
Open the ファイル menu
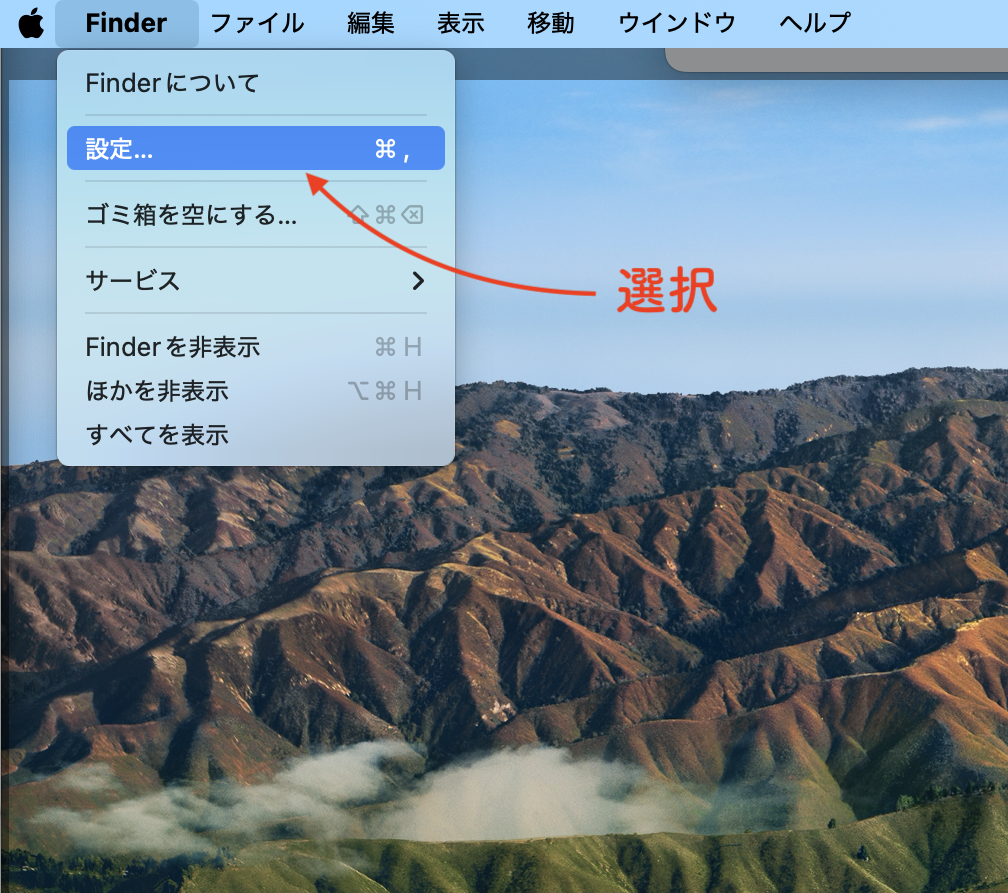pos(257,24)
